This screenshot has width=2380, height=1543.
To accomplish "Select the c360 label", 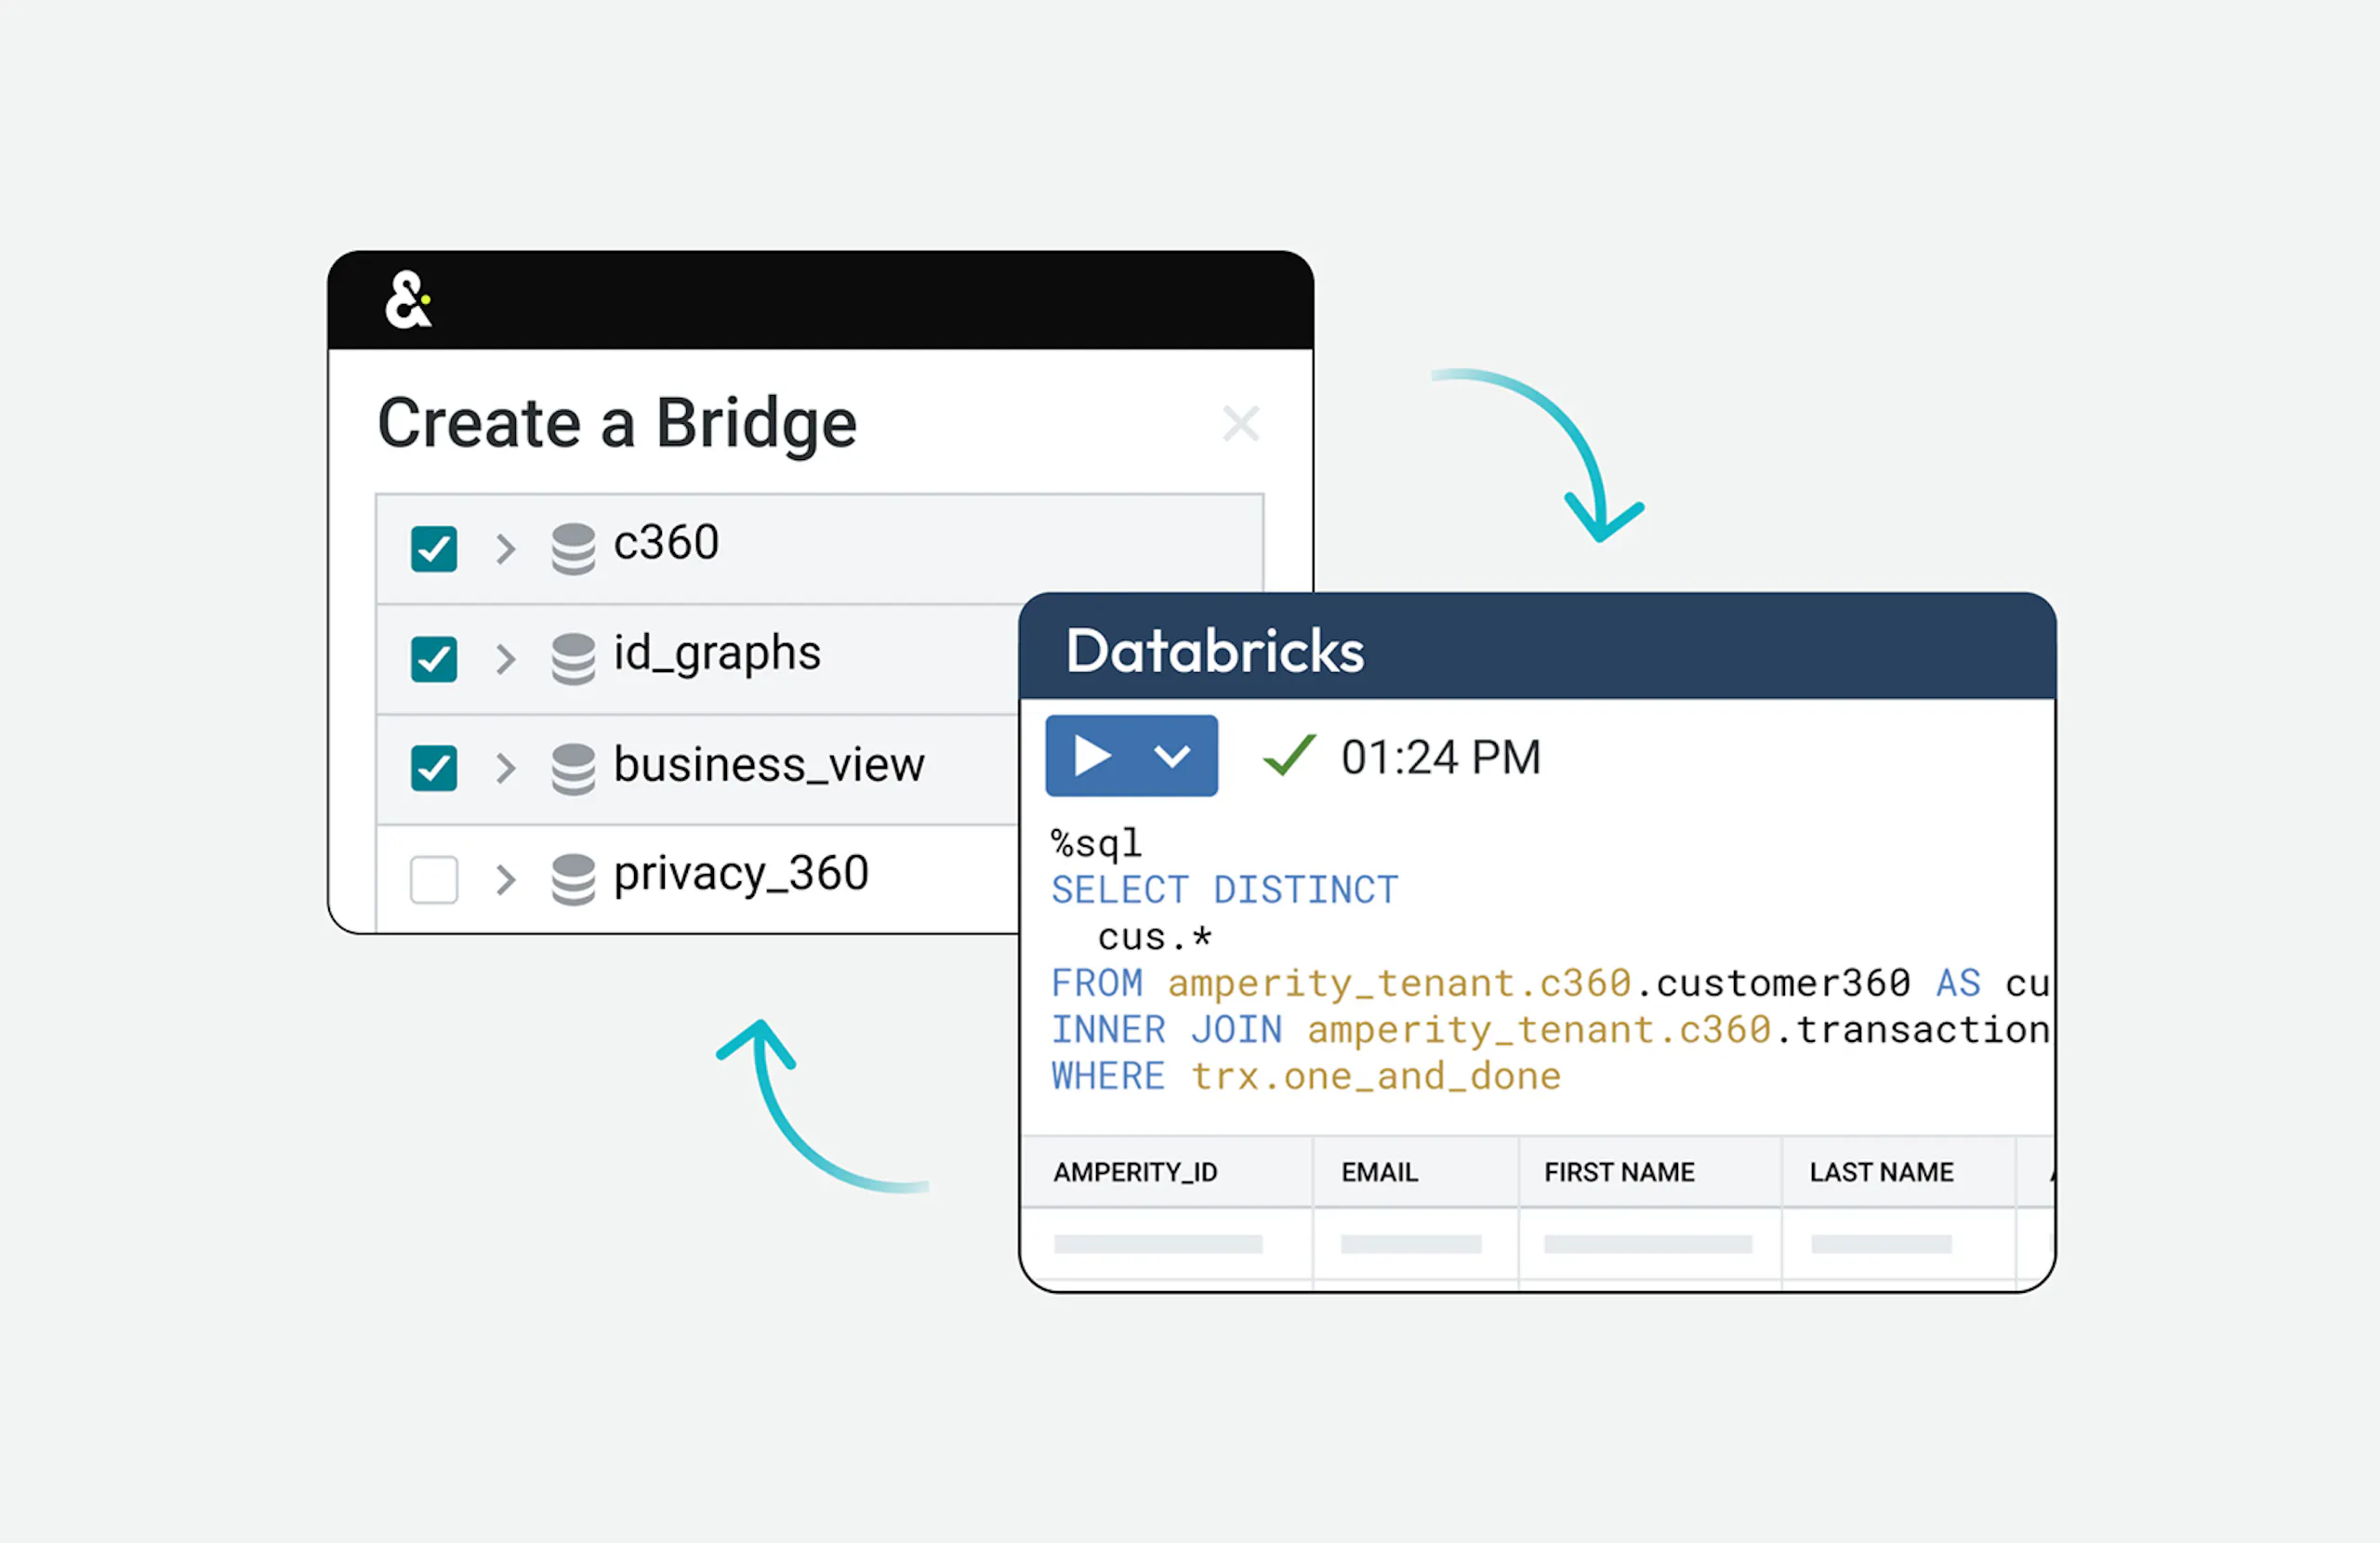I will pyautogui.click(x=666, y=543).
